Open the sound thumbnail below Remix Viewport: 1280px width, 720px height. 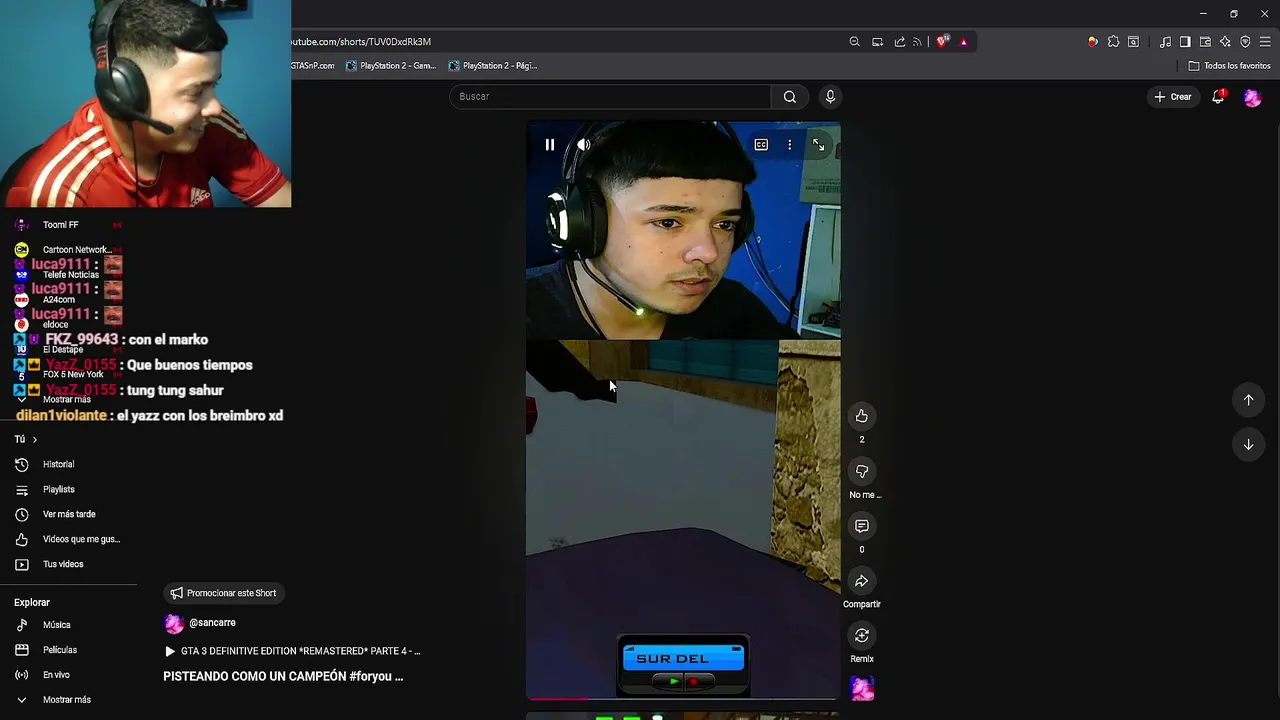pos(862,688)
